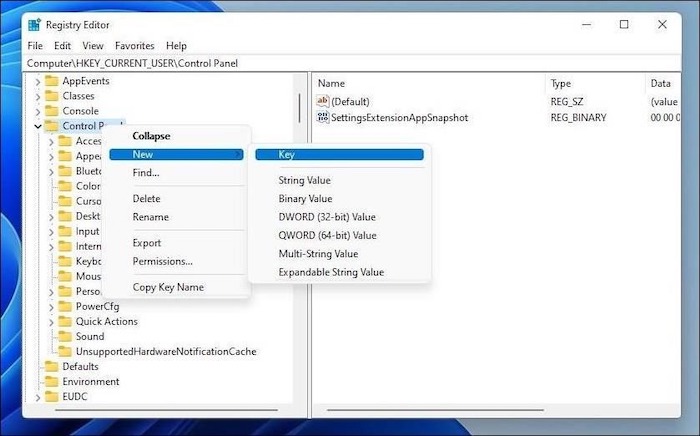Screen dimensions: 700x436
Task: Click the Registry Editor app icon in title bar
Action: pyautogui.click(x=34, y=25)
